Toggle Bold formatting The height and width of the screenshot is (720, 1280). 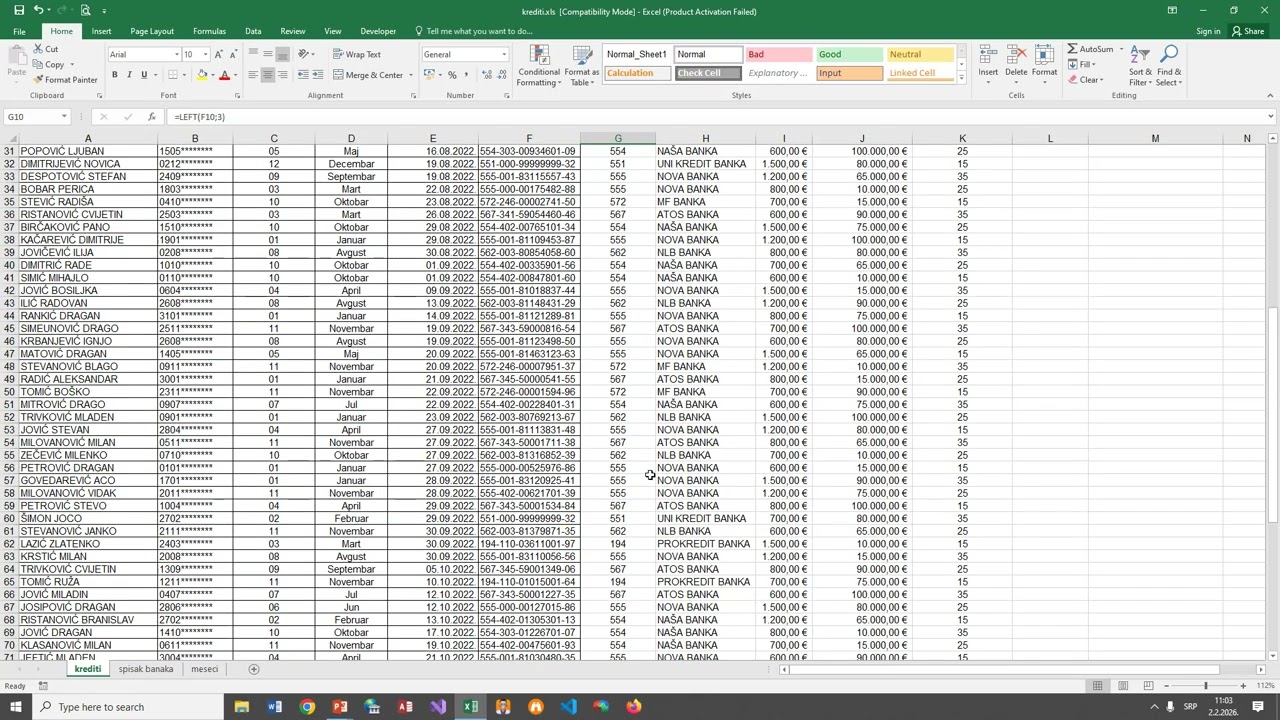pyautogui.click(x=114, y=75)
